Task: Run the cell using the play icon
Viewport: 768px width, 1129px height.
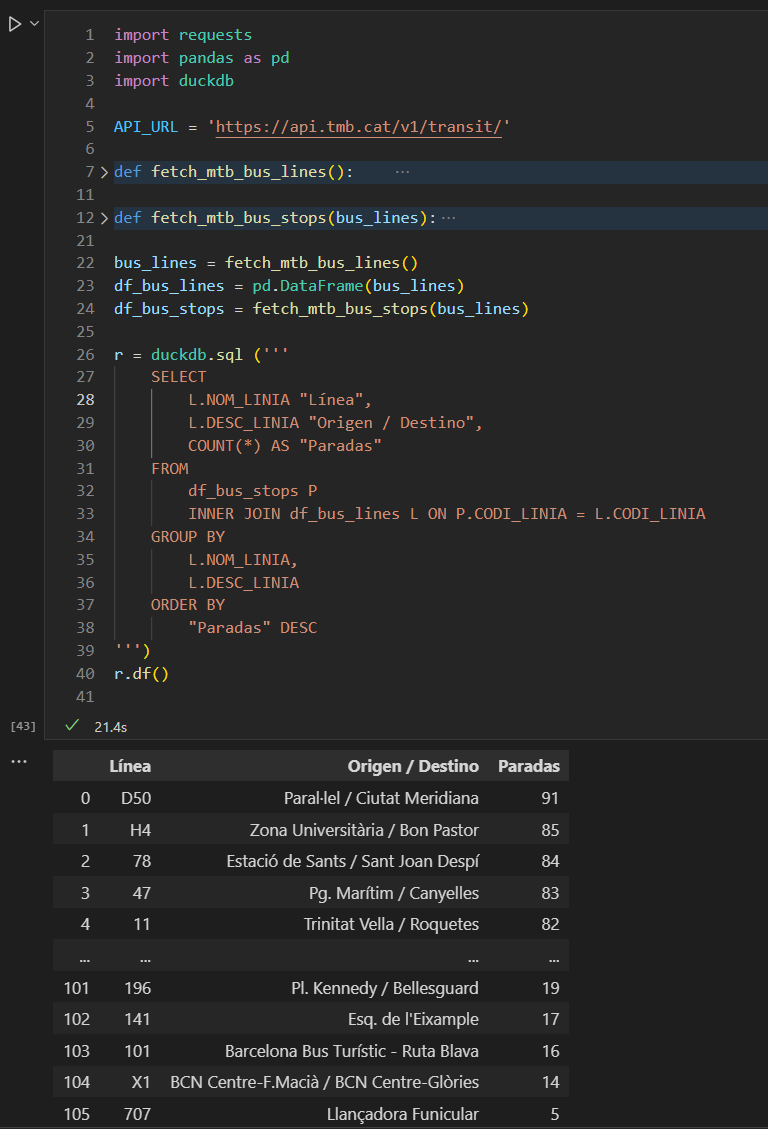Action: click(x=14, y=24)
